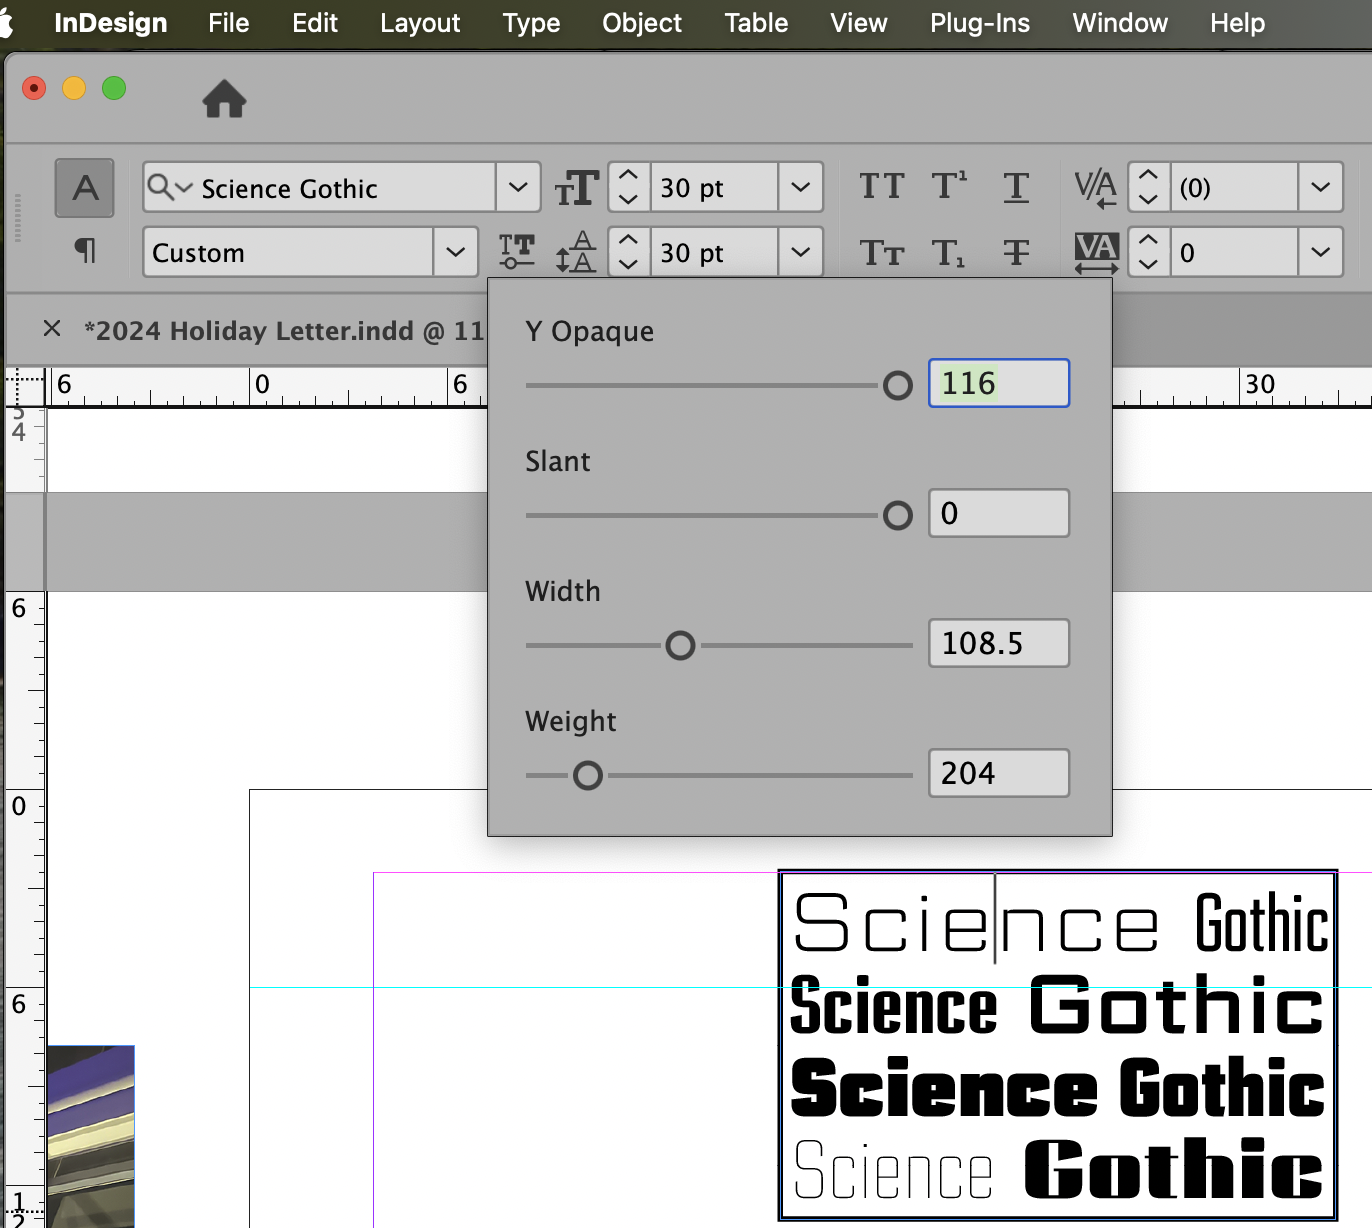Click the Weight value field 204
This screenshot has height=1228, width=1372.
[x=999, y=773]
